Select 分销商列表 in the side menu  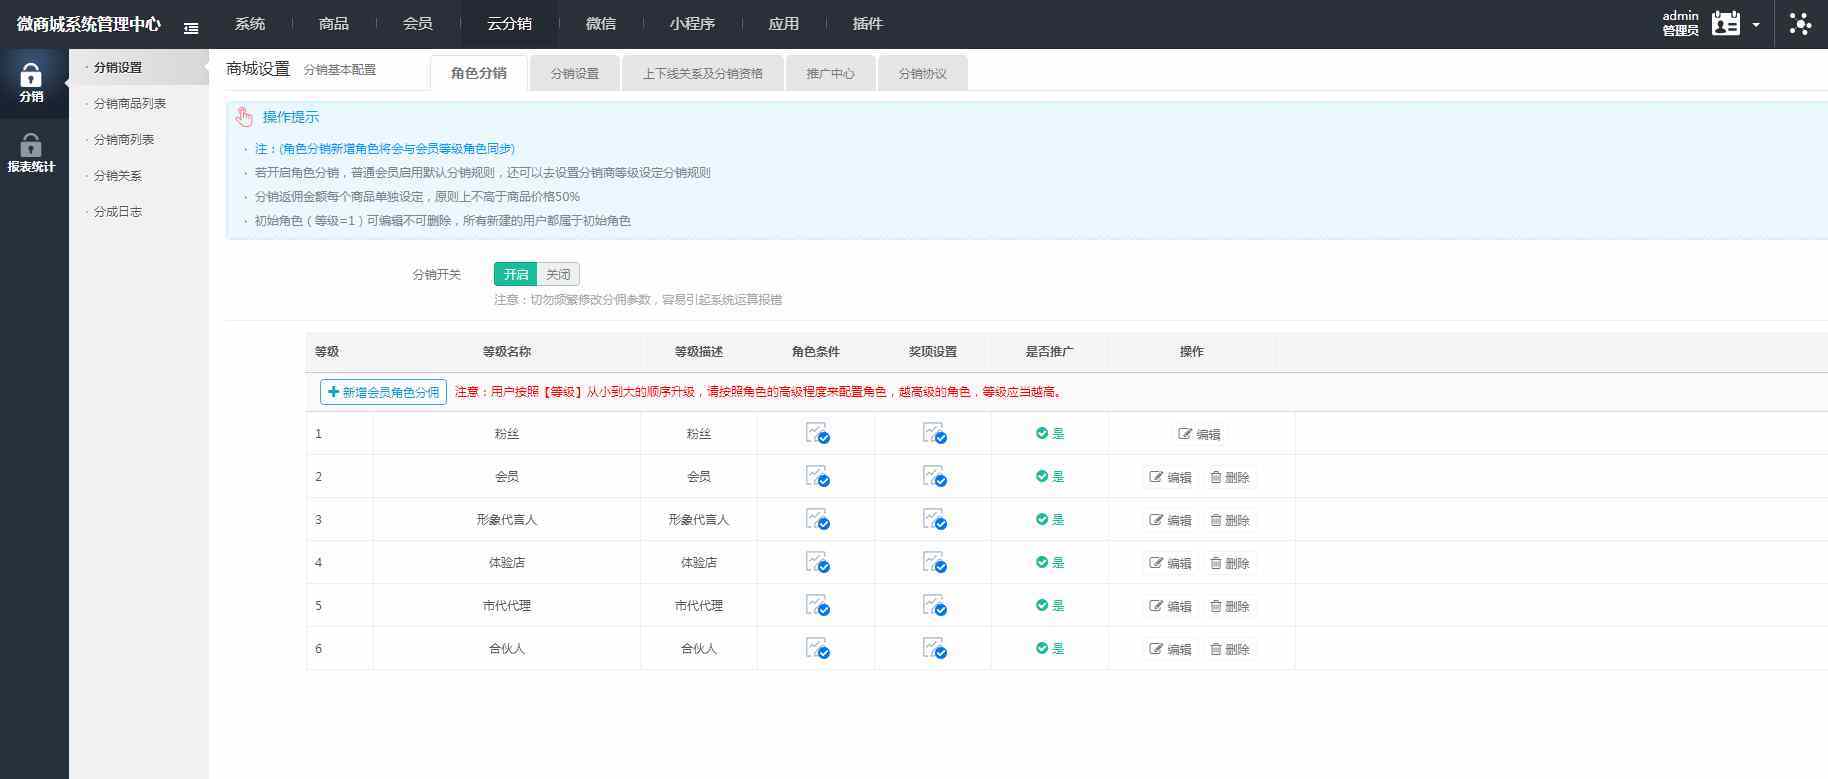tap(124, 139)
